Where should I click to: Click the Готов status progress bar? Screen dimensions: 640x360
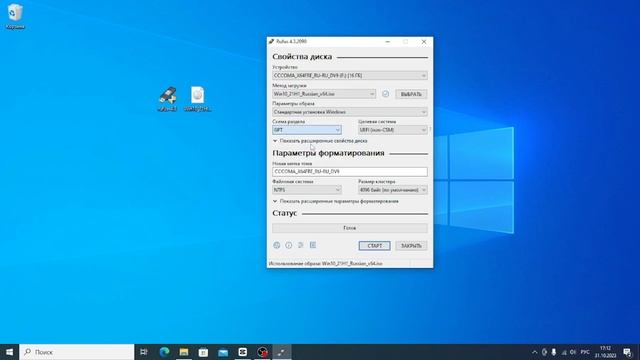click(350, 228)
